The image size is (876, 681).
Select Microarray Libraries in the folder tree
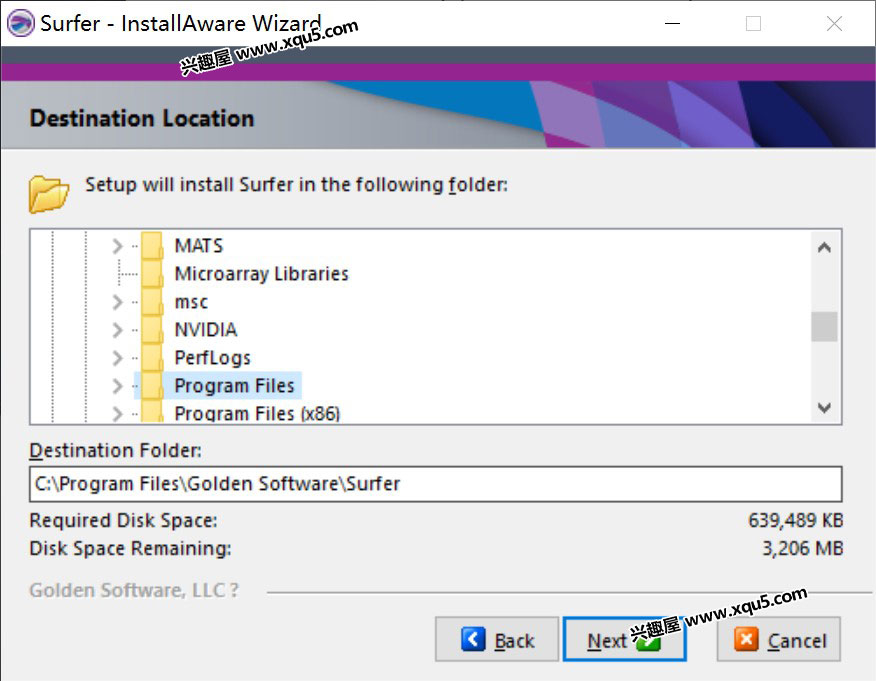pos(261,274)
